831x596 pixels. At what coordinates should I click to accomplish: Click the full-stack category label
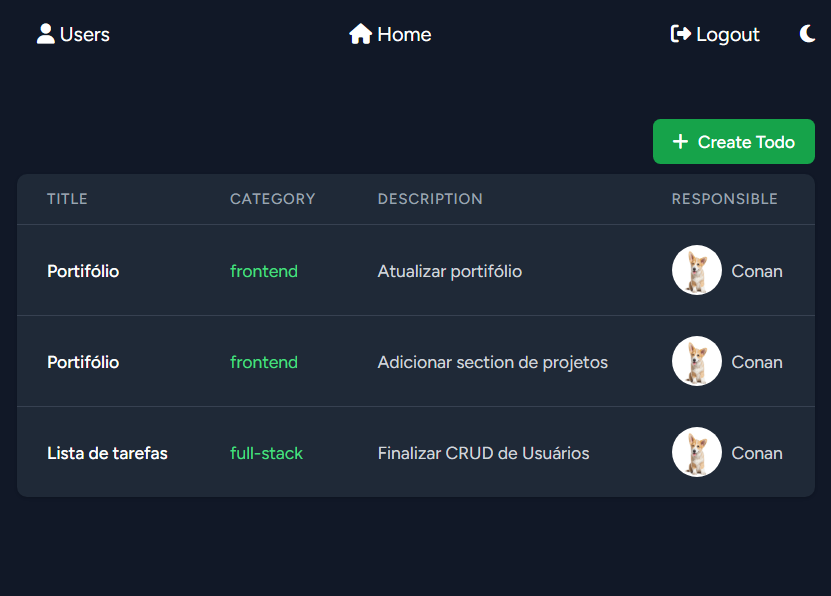[x=266, y=453]
